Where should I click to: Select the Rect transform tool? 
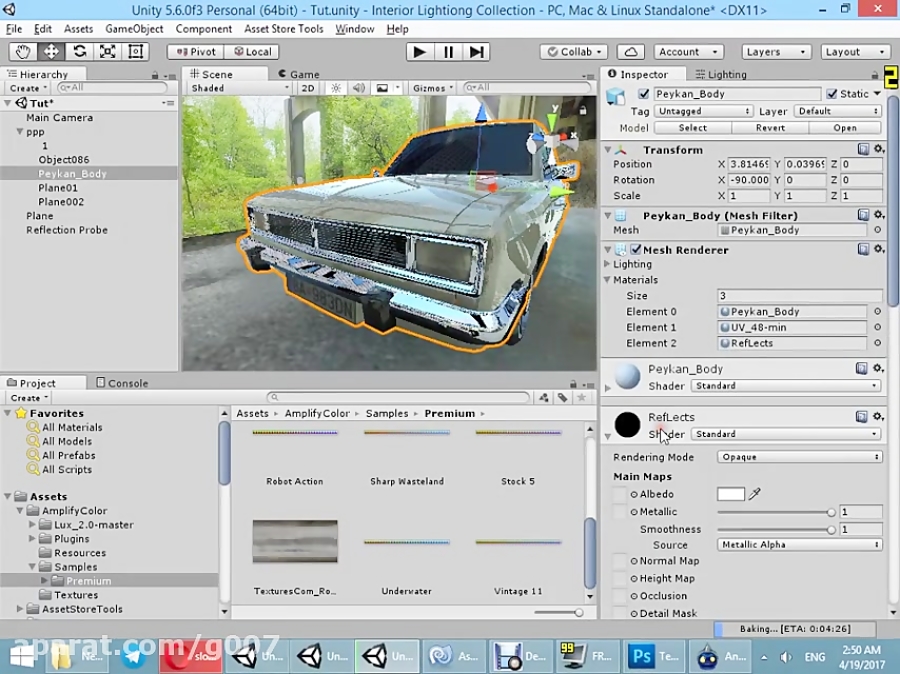[x=136, y=51]
